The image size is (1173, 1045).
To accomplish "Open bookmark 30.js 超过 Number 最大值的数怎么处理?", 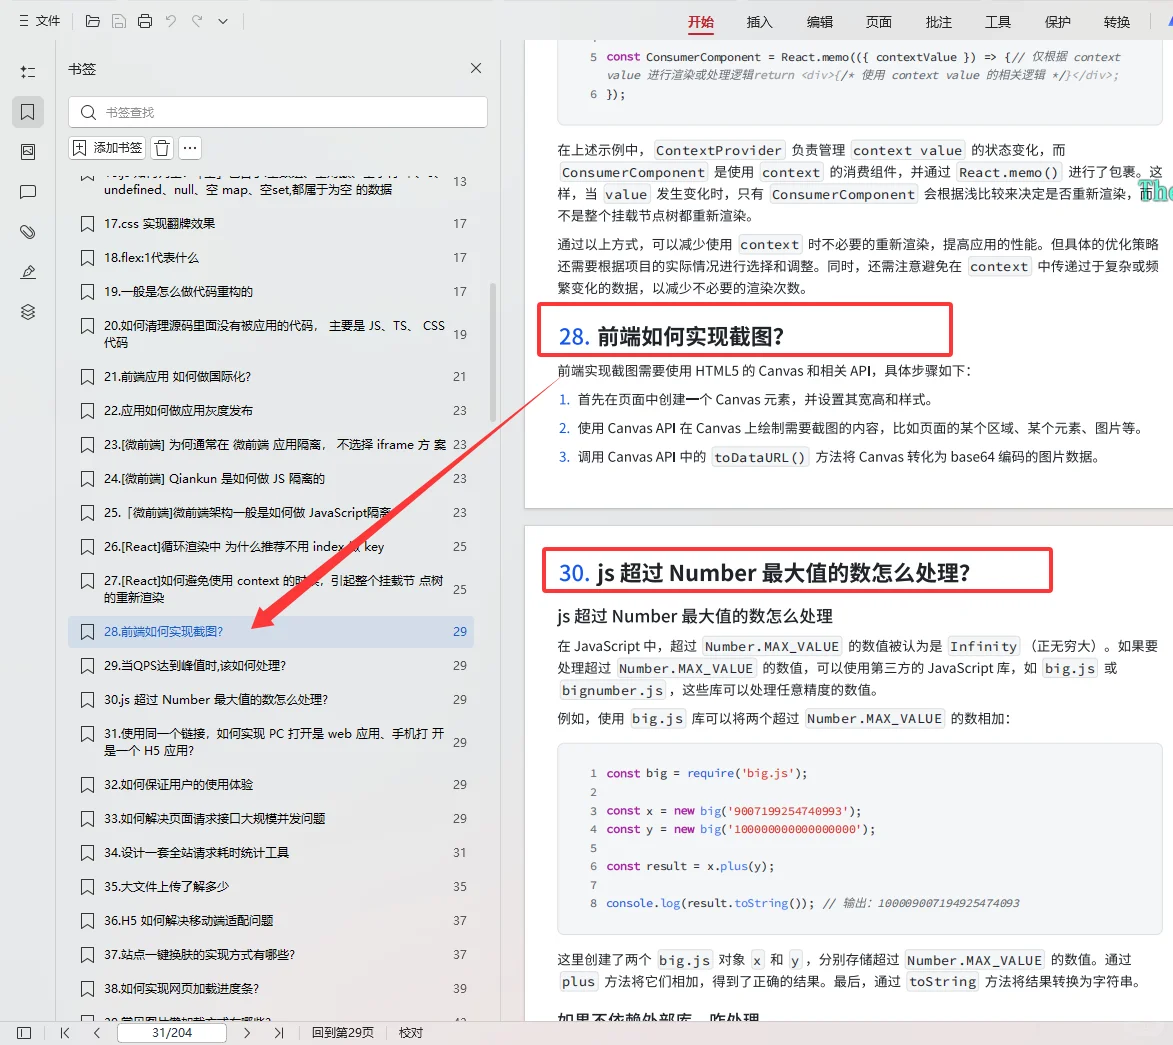I will [x=271, y=699].
